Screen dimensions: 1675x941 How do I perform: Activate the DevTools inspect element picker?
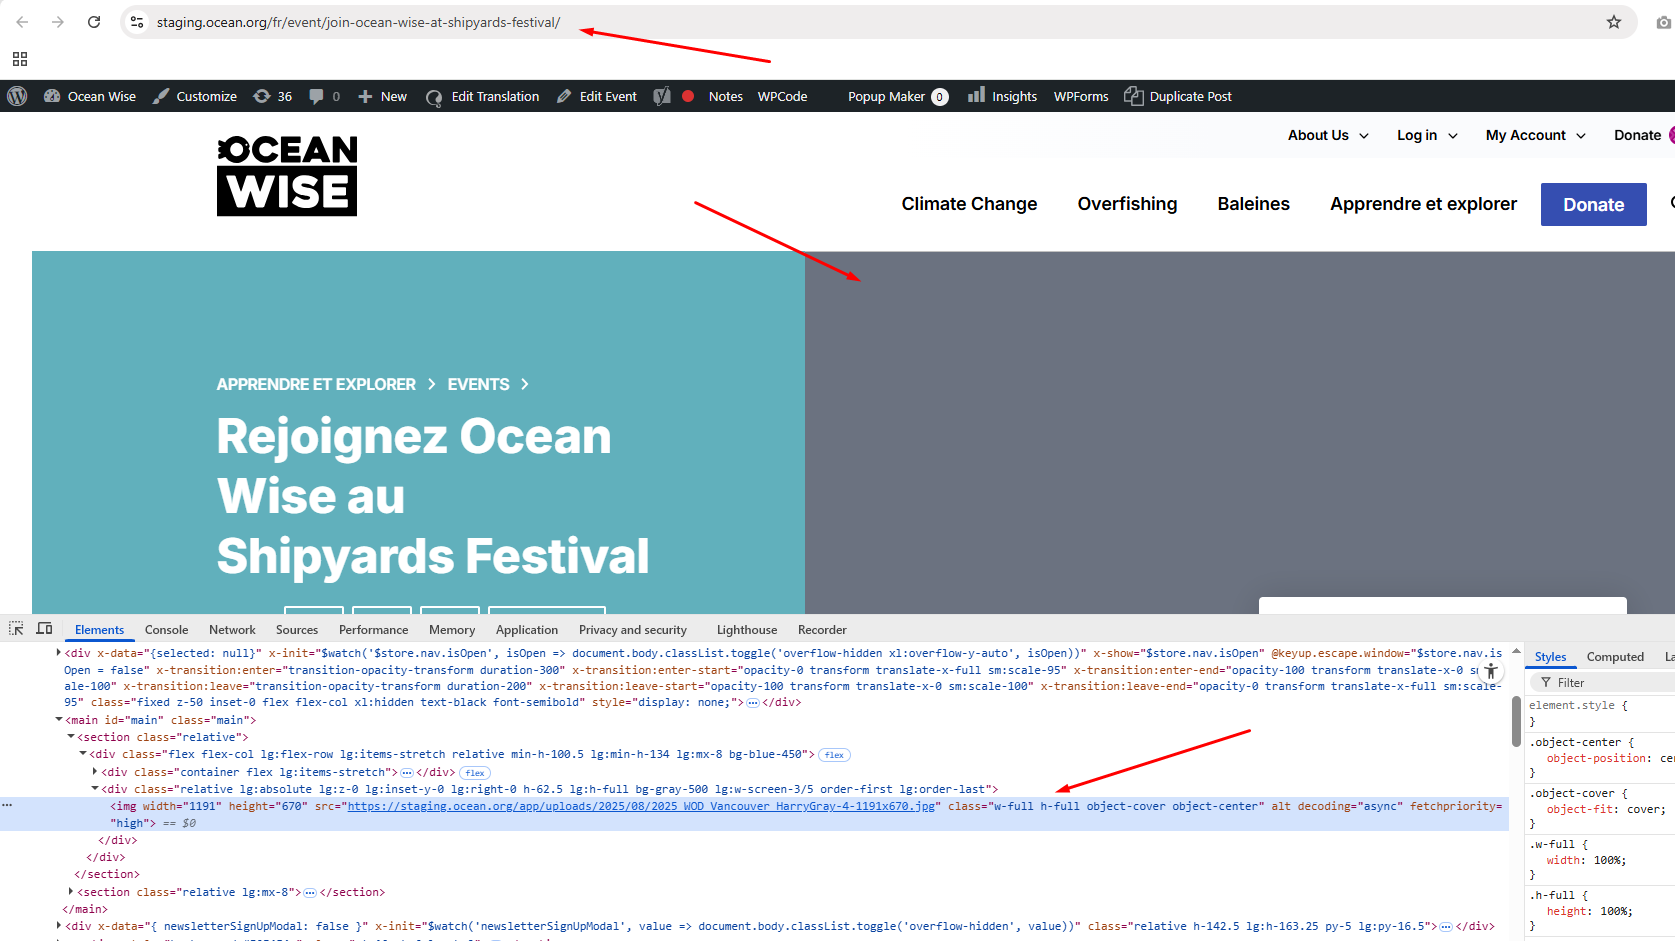(16, 629)
